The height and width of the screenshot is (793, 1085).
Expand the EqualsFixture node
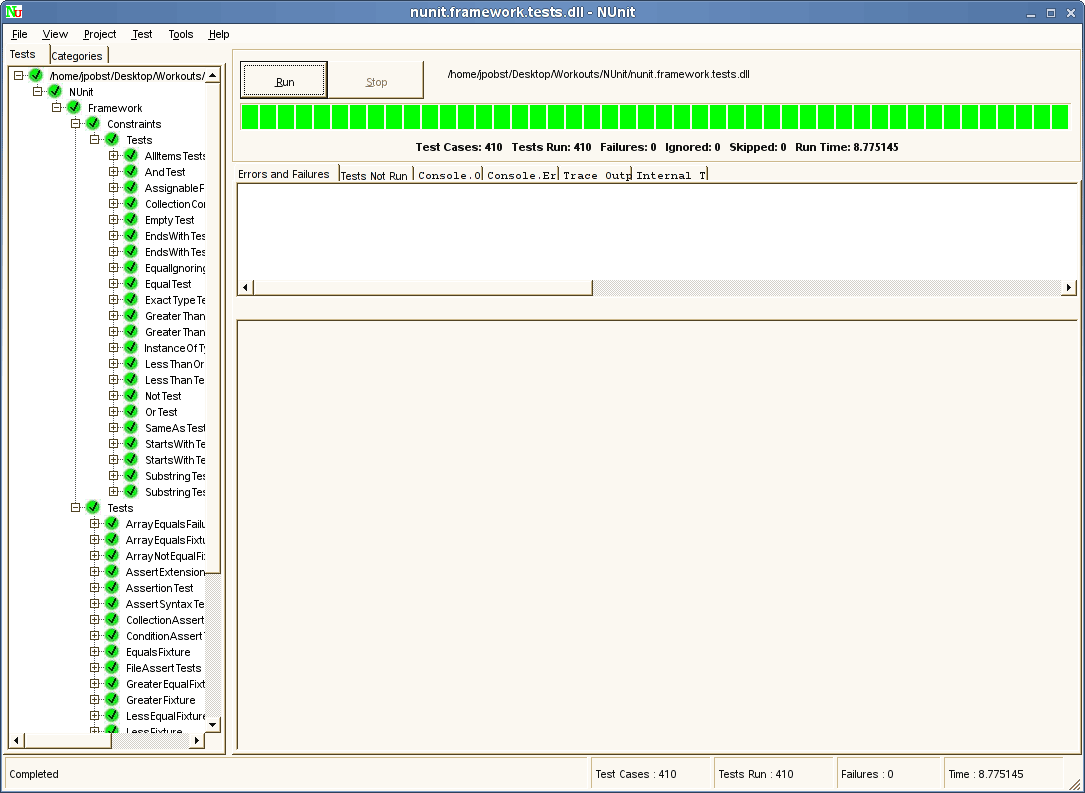tap(95, 651)
